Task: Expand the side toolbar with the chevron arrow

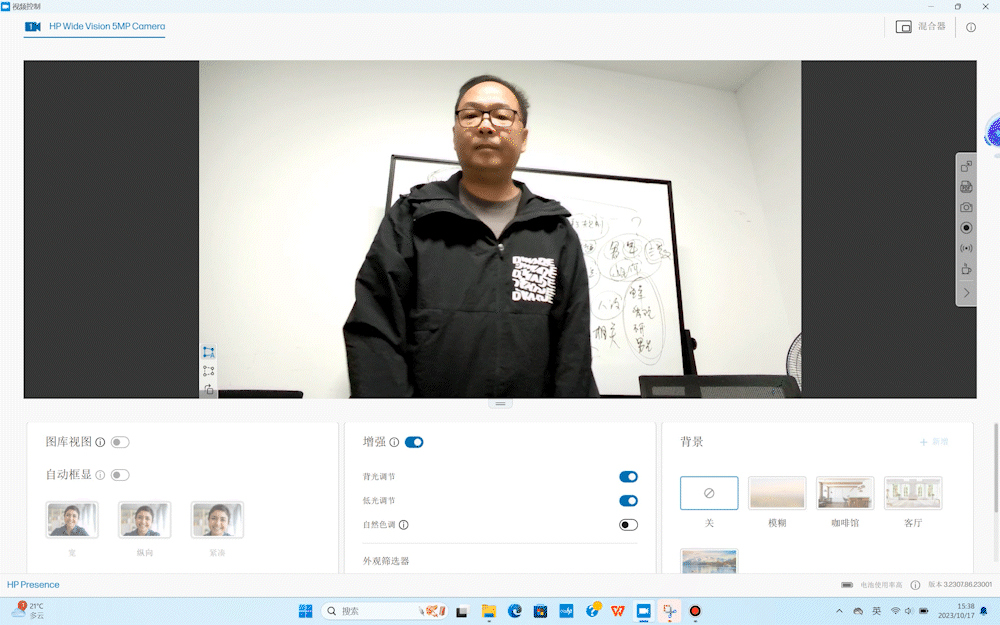Action: click(966, 293)
